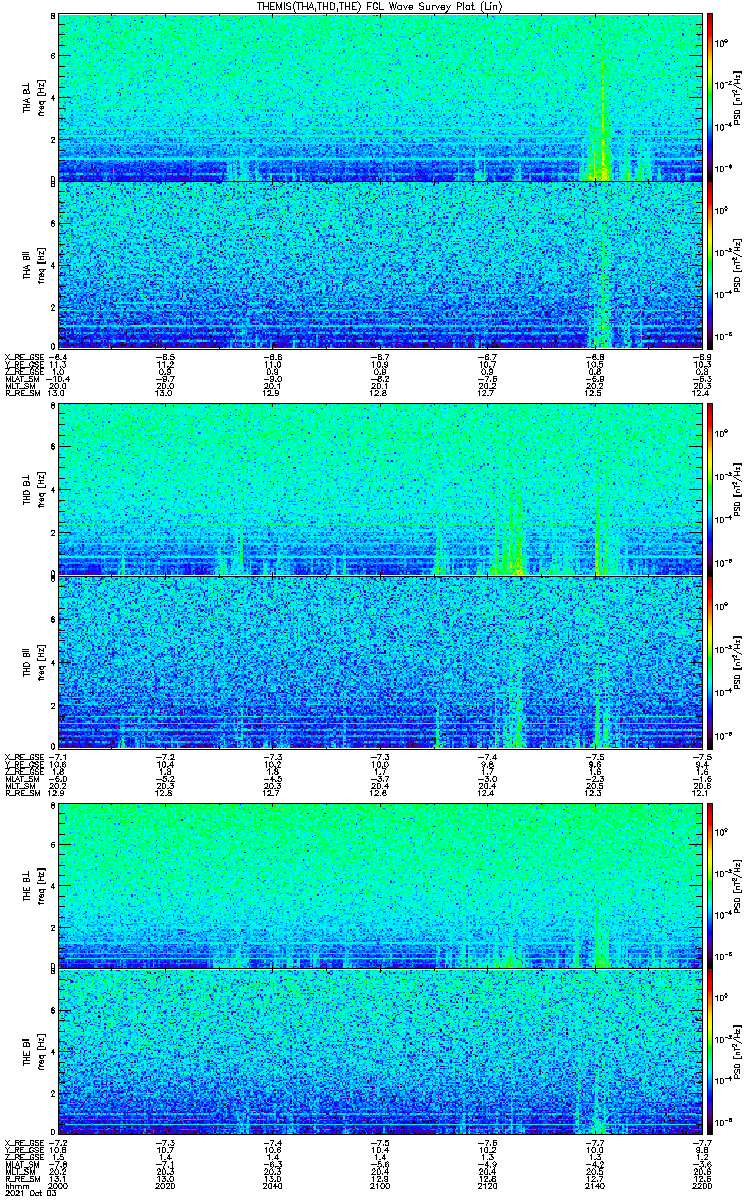This screenshot has height=1200, width=750.
Task: Click the PSD [nT²/Hz] label of the THA B⊥ color bar
Action: tap(736, 97)
